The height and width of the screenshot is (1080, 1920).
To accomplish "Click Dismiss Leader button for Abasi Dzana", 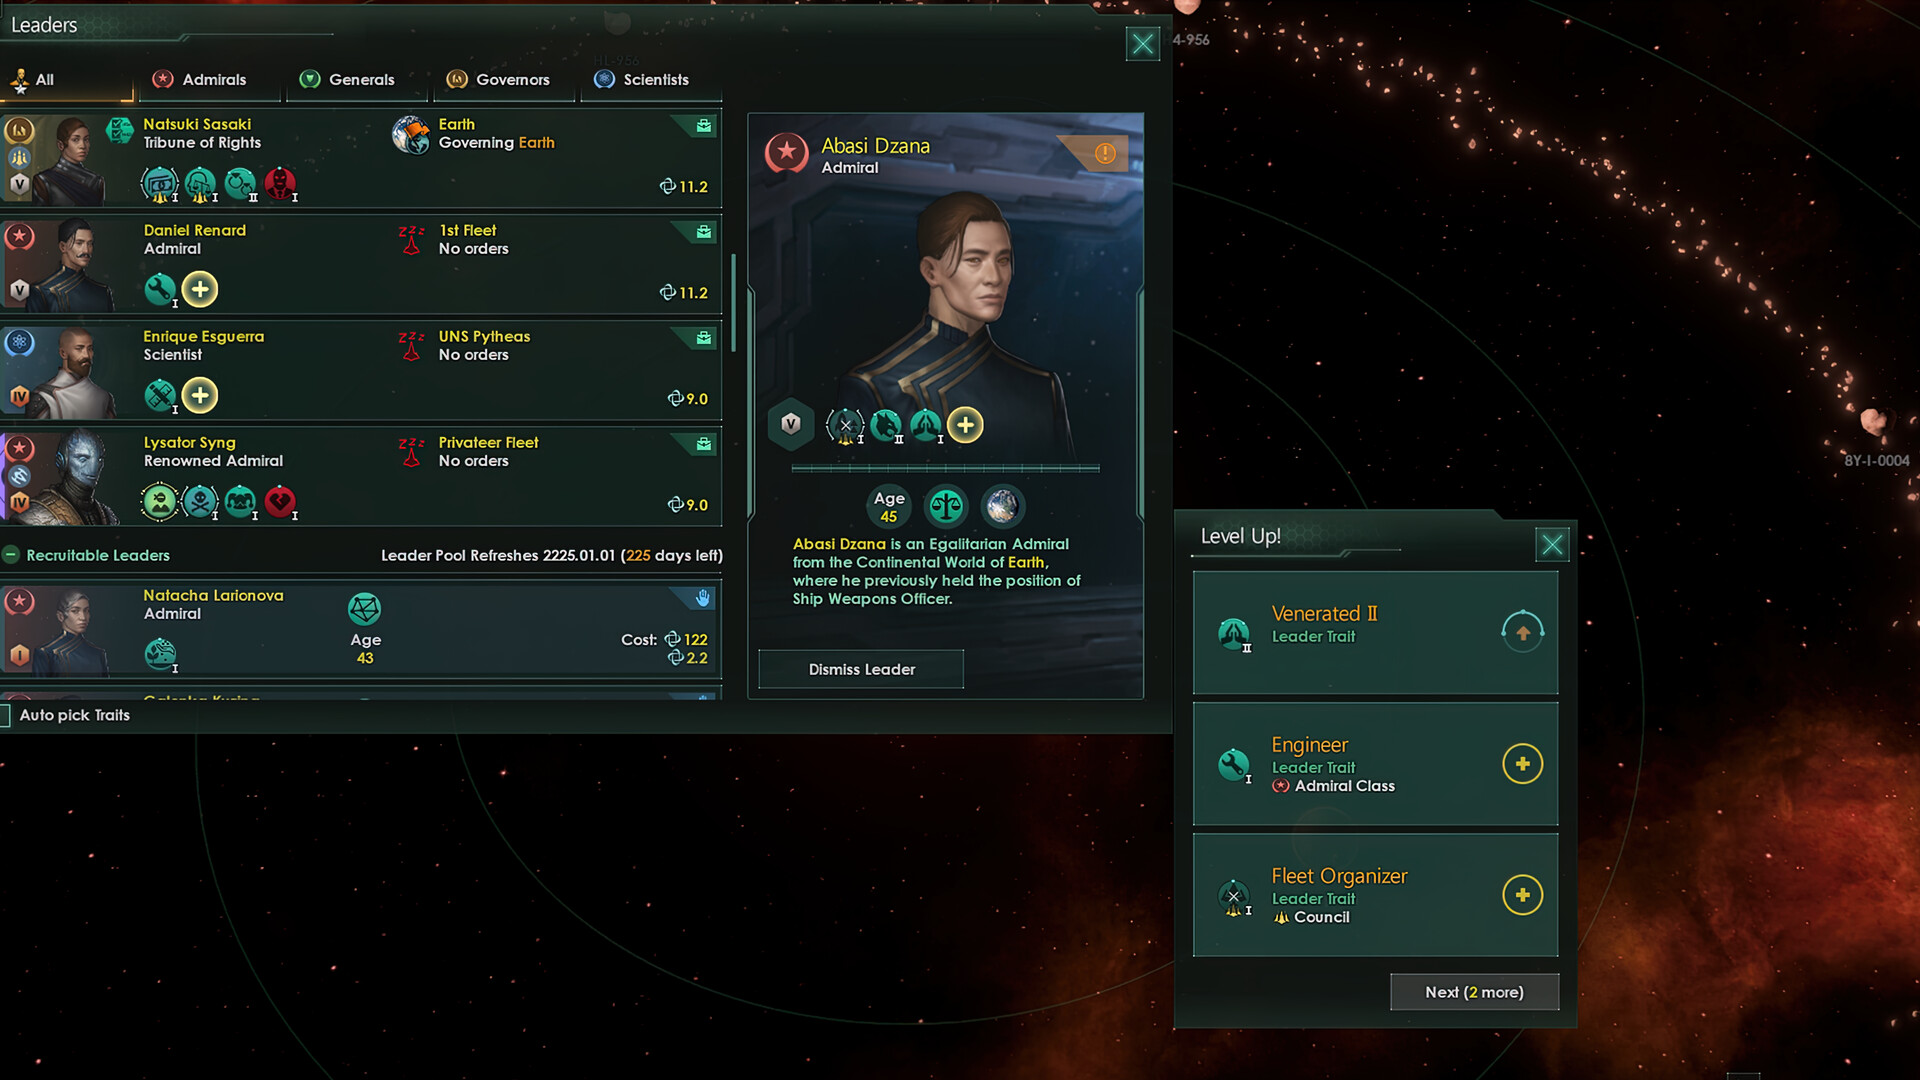I will point(861,669).
